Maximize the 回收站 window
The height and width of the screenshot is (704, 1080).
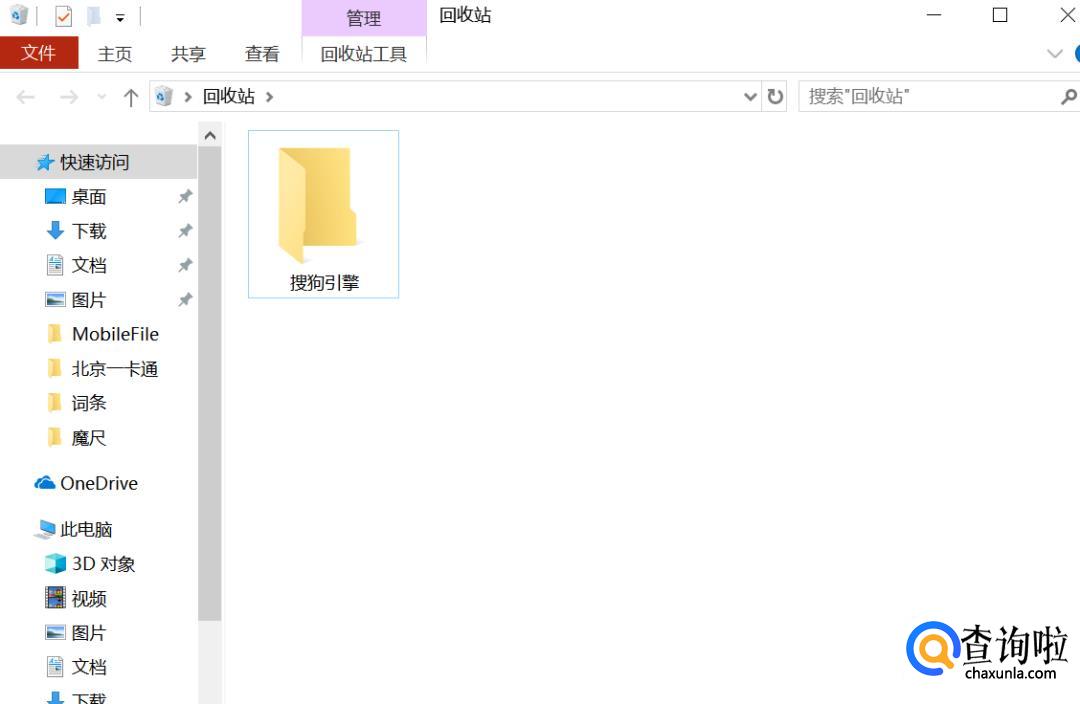tap(1000, 15)
